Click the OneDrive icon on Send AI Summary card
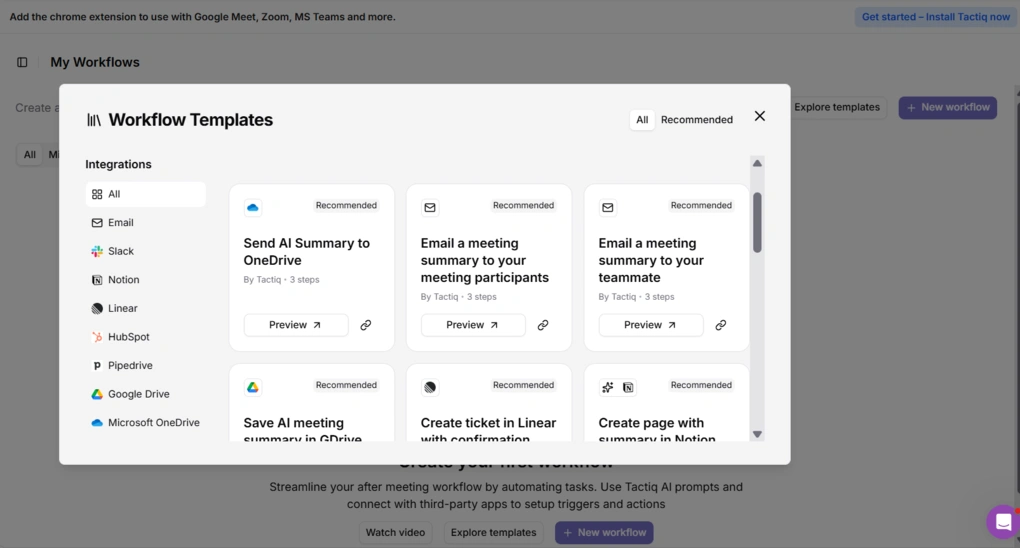Screen dimensions: 1020x548 (252, 208)
